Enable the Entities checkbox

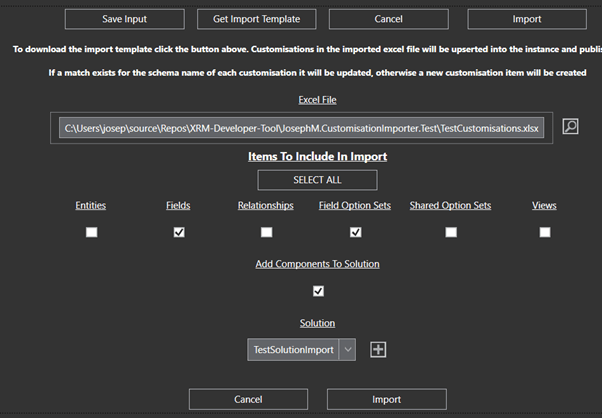(92, 232)
